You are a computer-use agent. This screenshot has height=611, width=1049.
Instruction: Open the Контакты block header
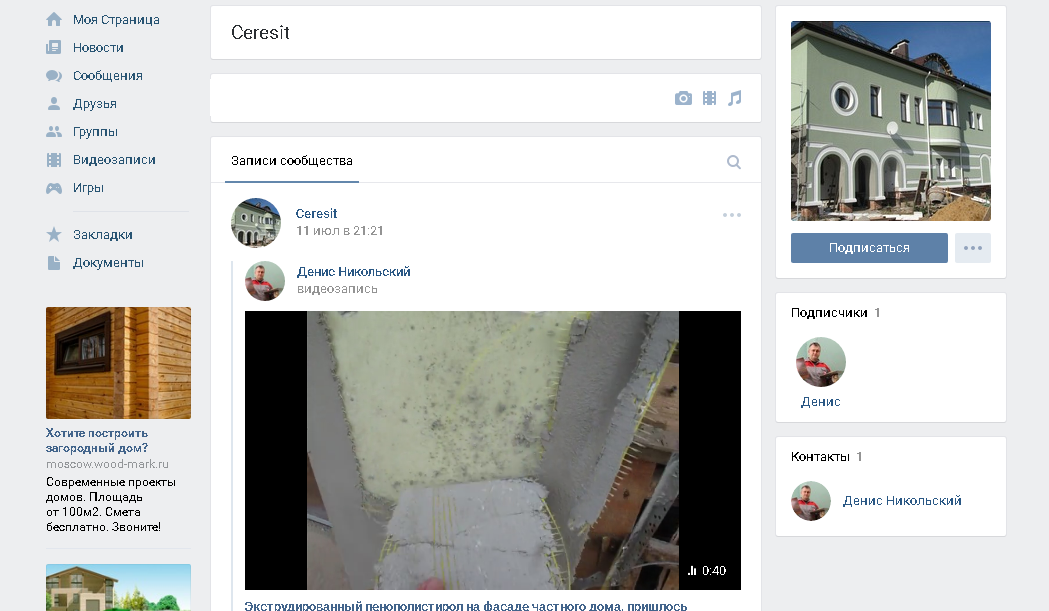[x=826, y=456]
